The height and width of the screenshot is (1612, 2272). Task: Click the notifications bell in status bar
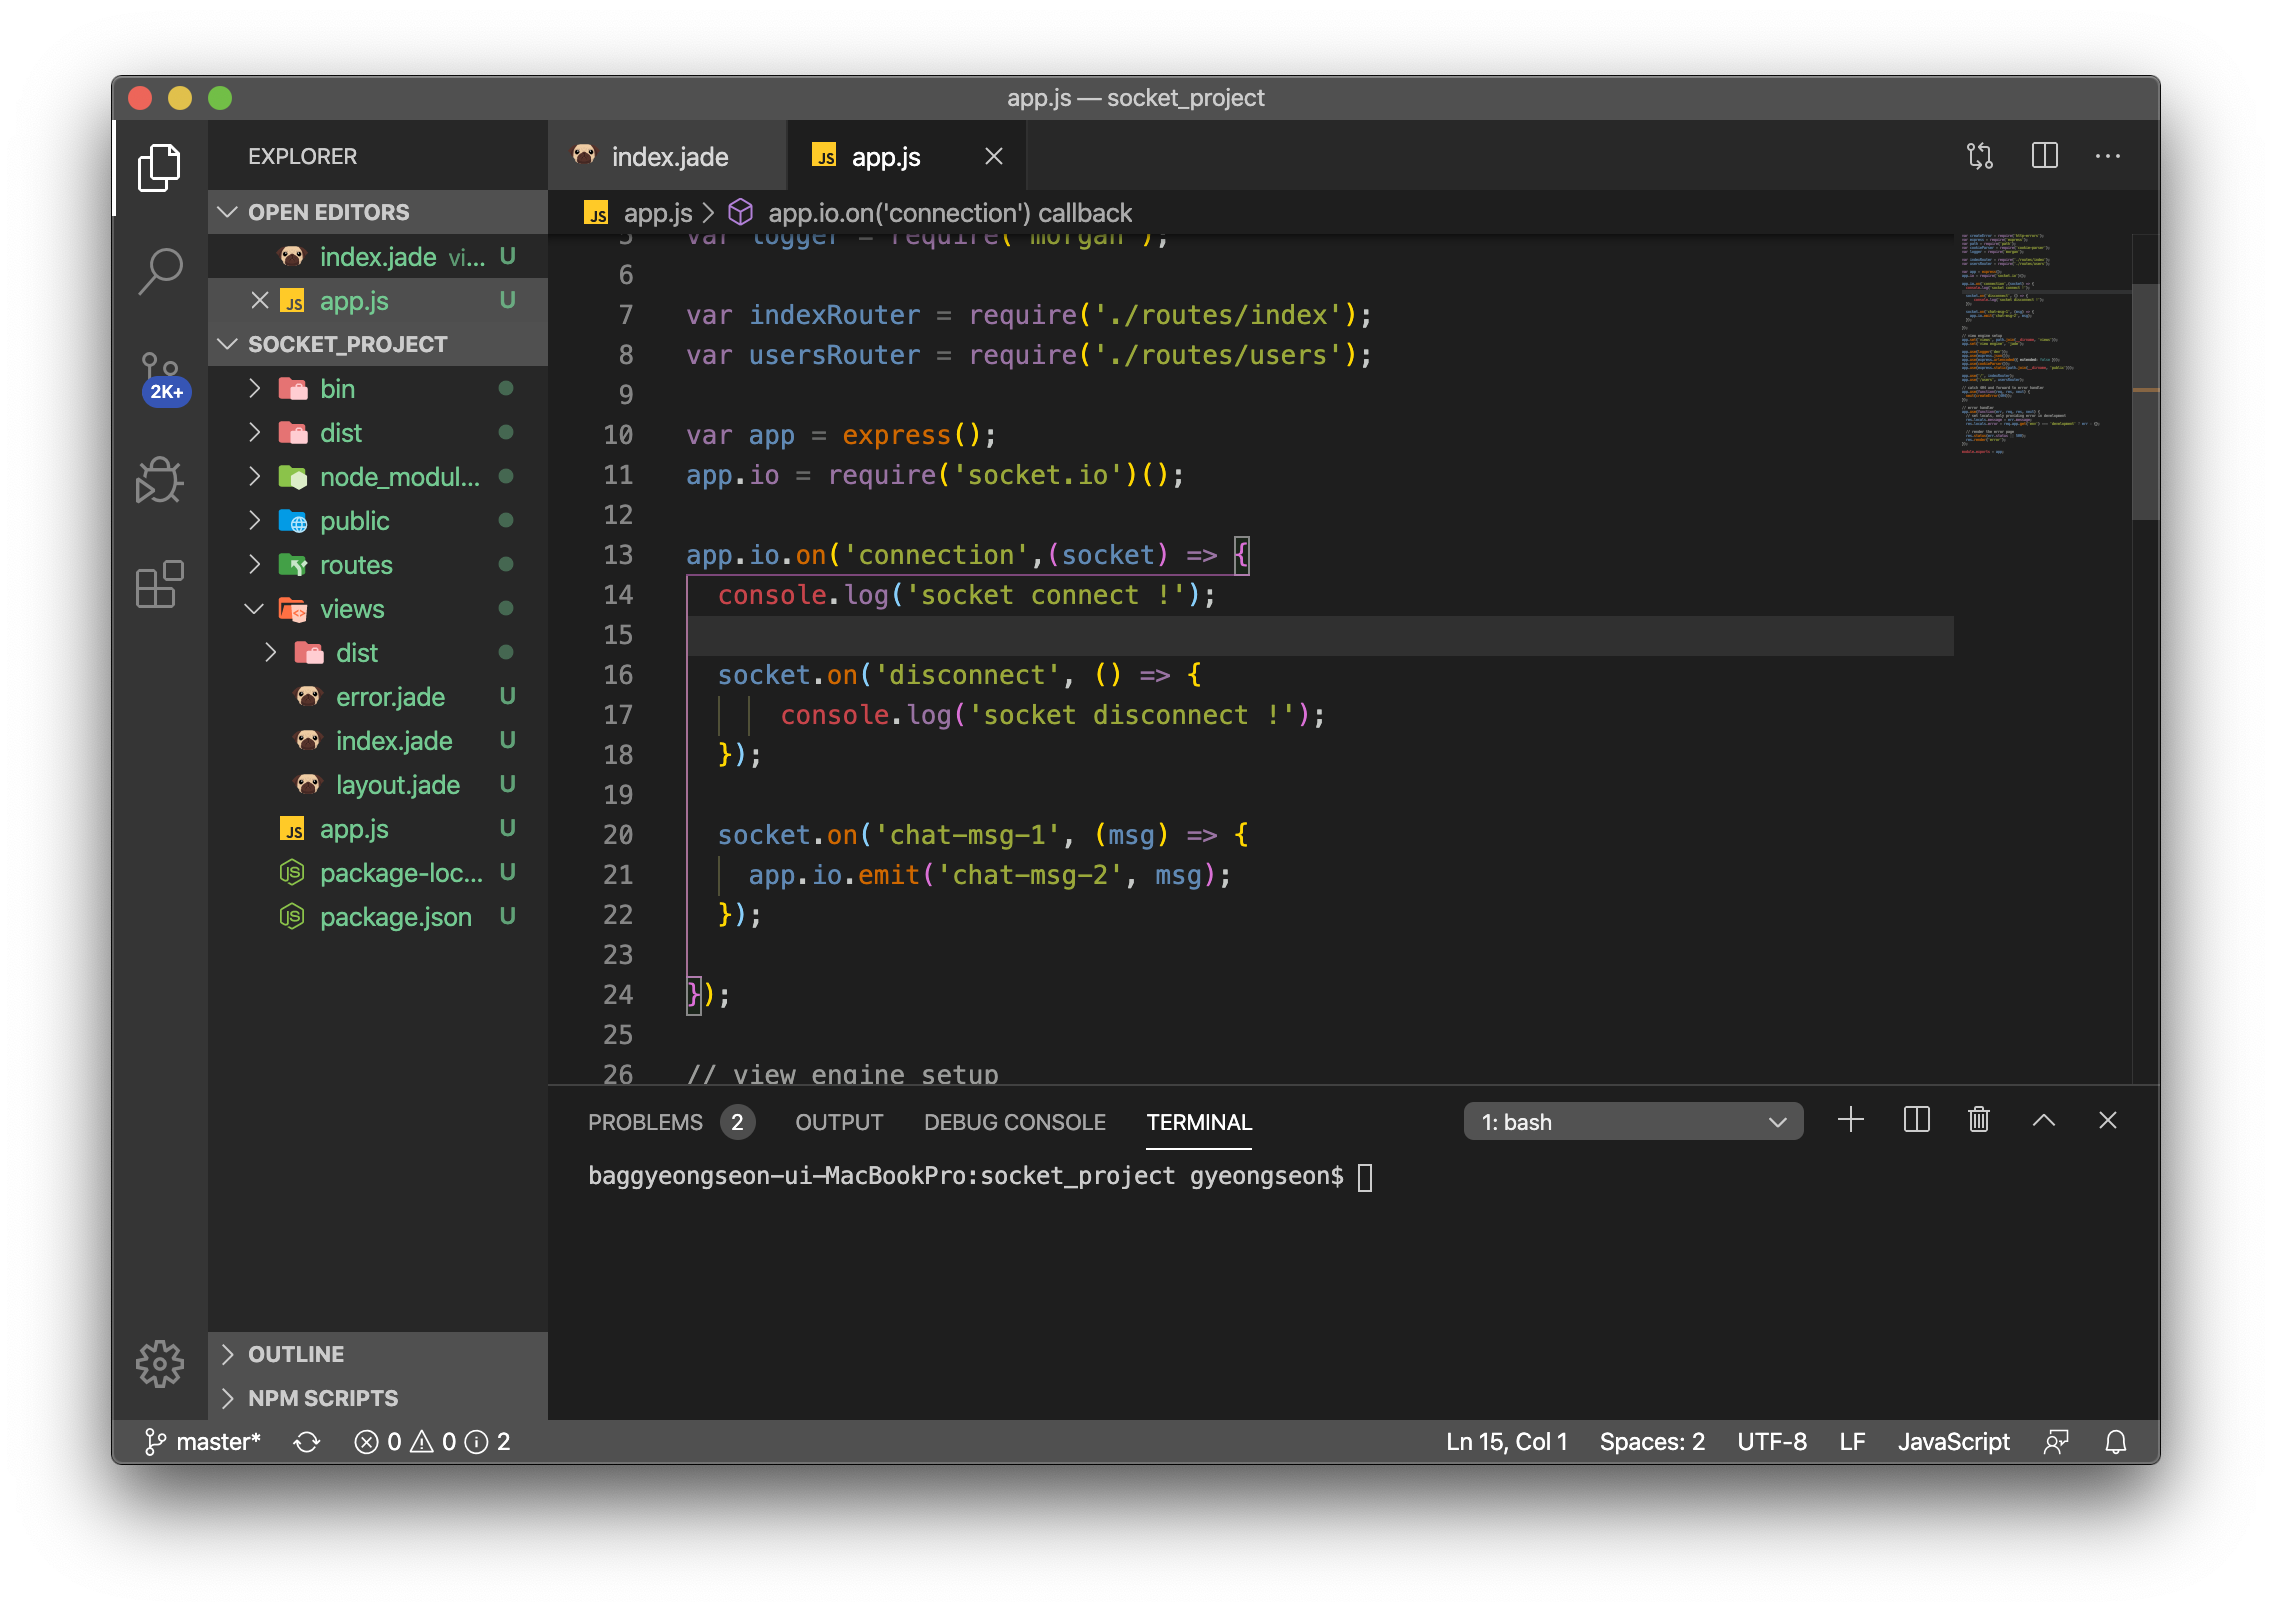(2115, 1441)
